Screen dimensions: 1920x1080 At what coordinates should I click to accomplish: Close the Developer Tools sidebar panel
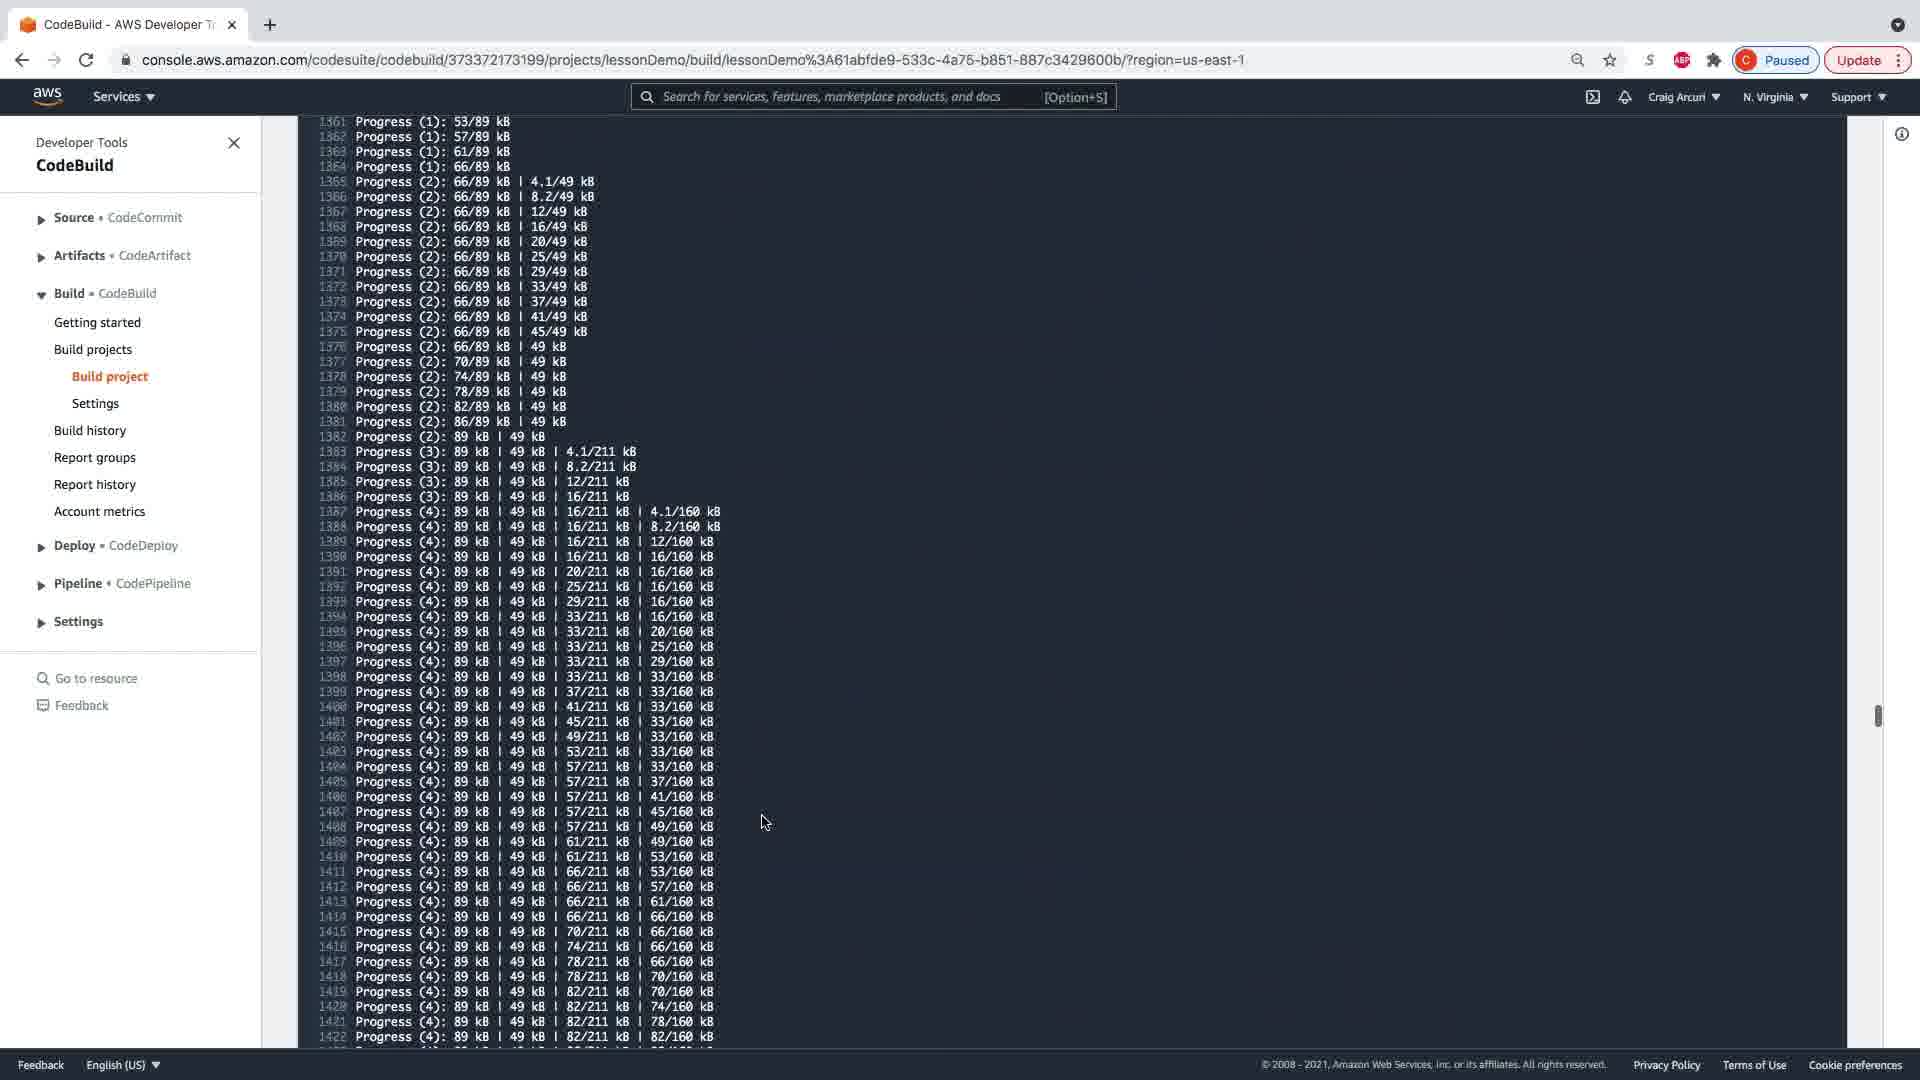[x=234, y=143]
